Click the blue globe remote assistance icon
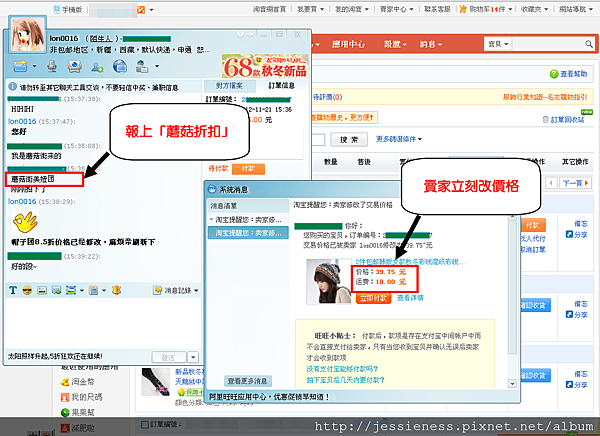 (120, 66)
